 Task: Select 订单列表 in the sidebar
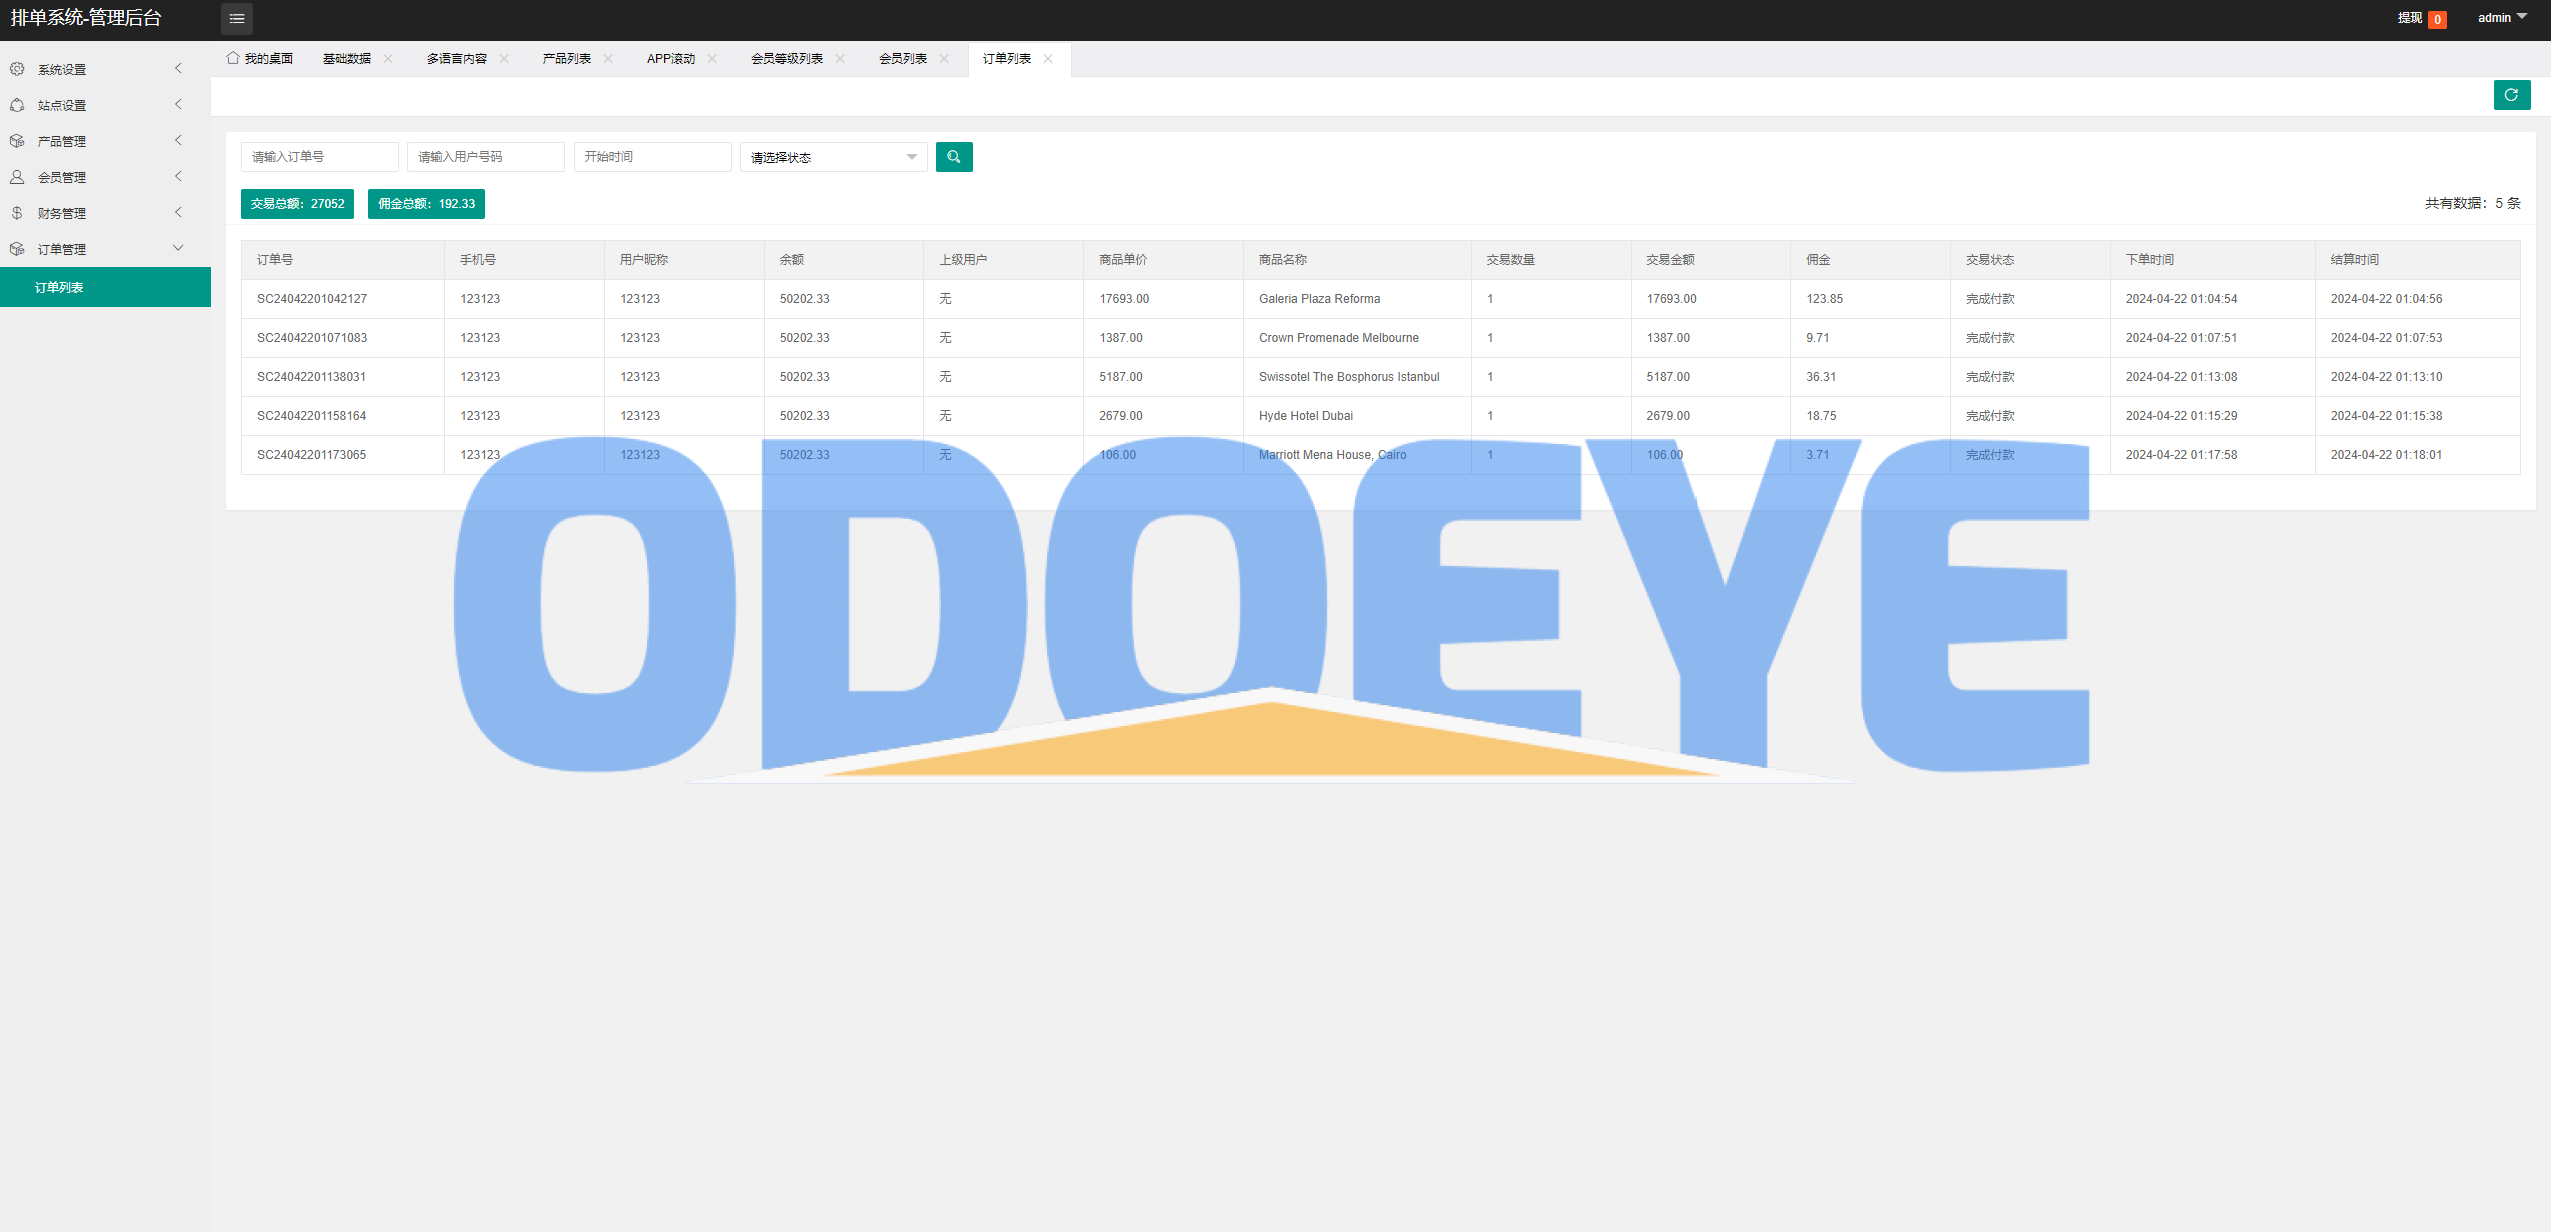click(x=105, y=287)
